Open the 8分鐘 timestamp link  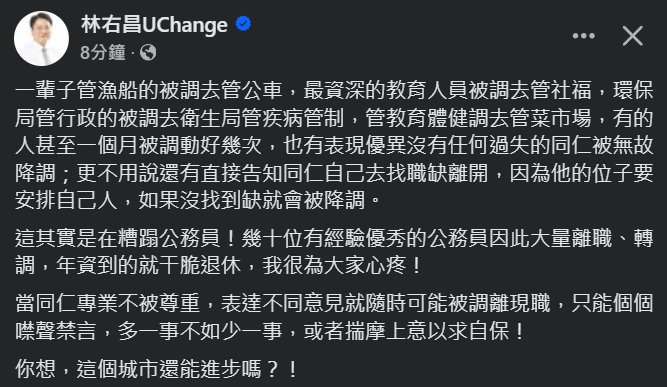[103, 53]
